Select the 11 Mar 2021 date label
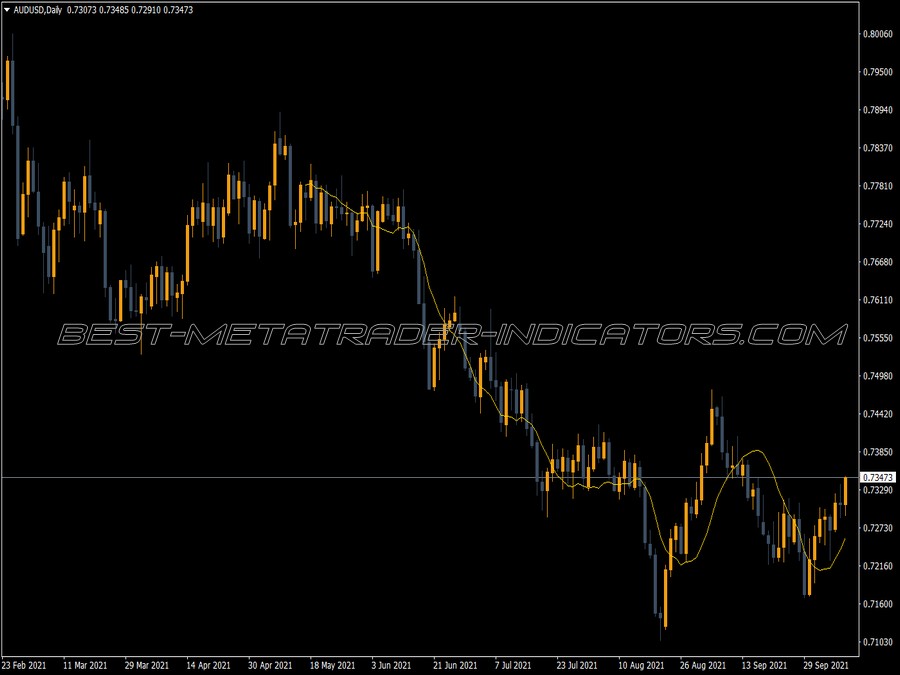 85,665
